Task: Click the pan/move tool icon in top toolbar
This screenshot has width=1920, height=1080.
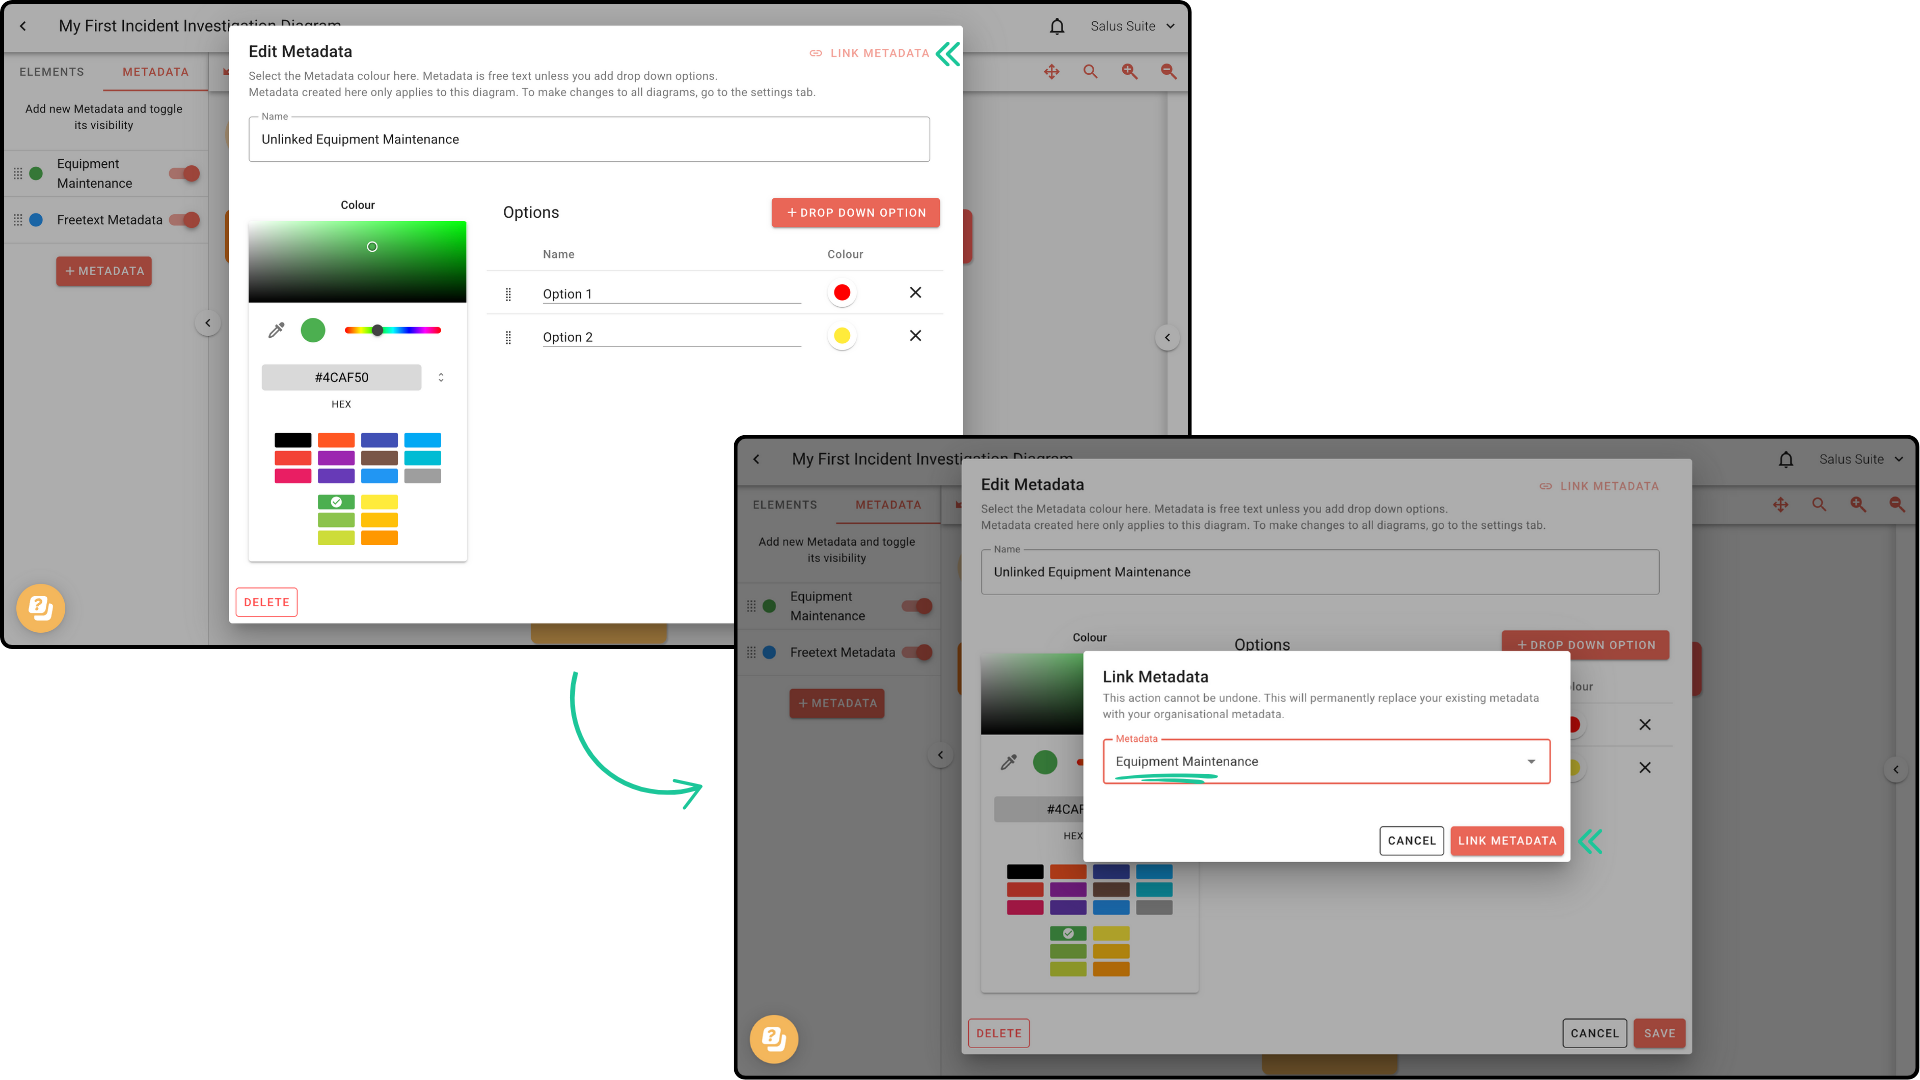Action: (1051, 72)
